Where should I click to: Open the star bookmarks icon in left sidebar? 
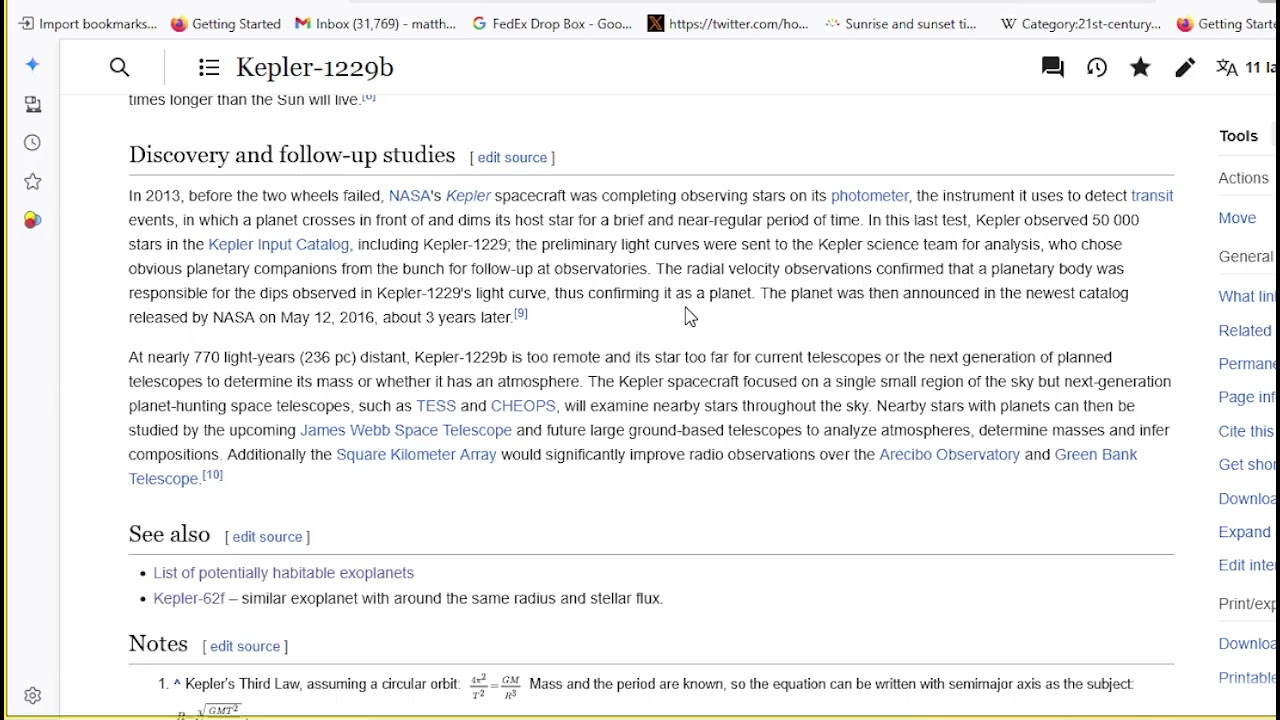pyautogui.click(x=32, y=182)
